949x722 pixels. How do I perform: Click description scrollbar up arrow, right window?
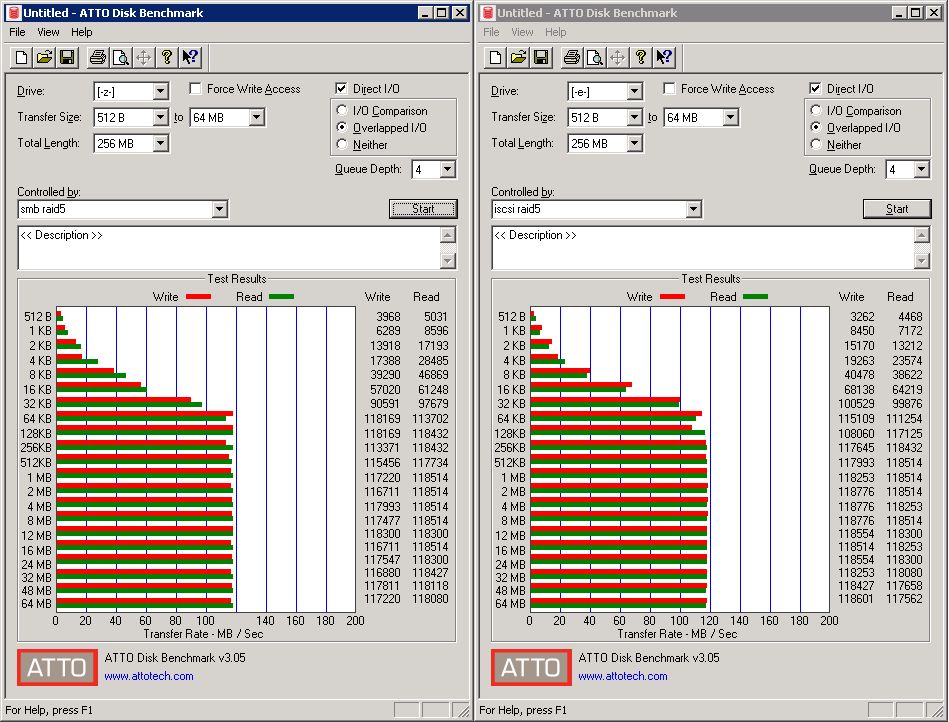[922, 235]
